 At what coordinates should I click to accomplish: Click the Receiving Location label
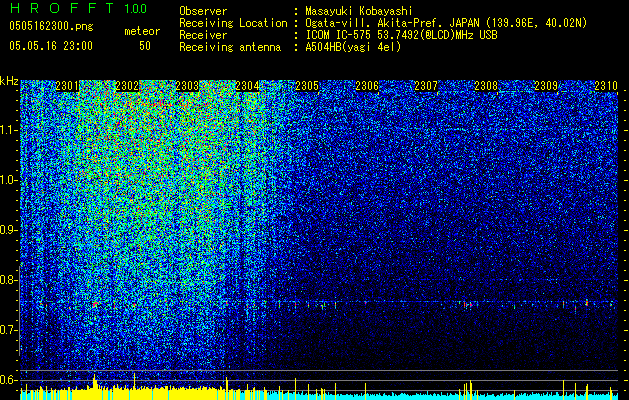[x=233, y=23]
